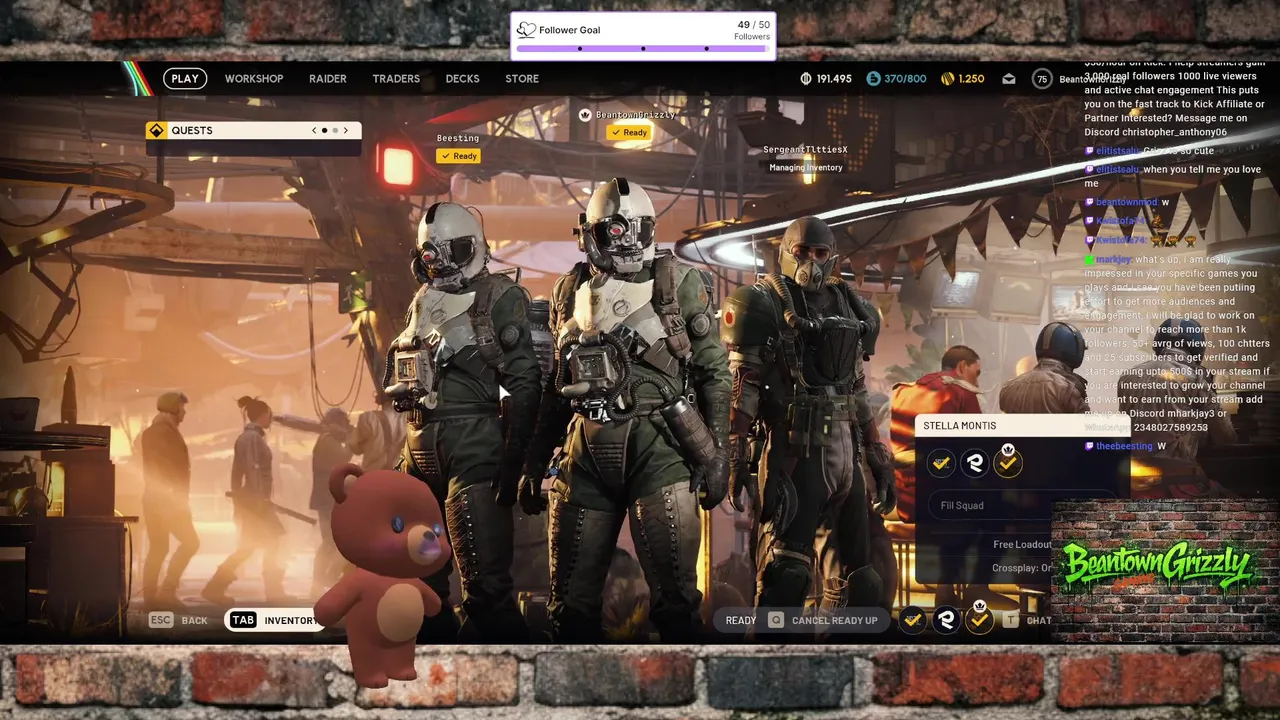Click first ready checkmark in Stella Montis panel
The height and width of the screenshot is (720, 1280).
click(941, 463)
